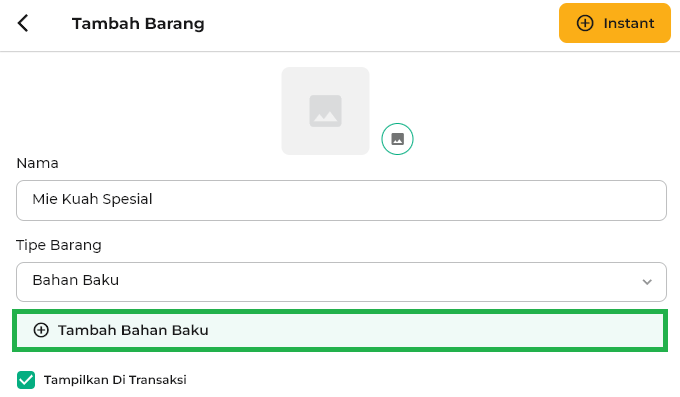
Task: Click the Tipe Barang field label
Action: click(59, 245)
